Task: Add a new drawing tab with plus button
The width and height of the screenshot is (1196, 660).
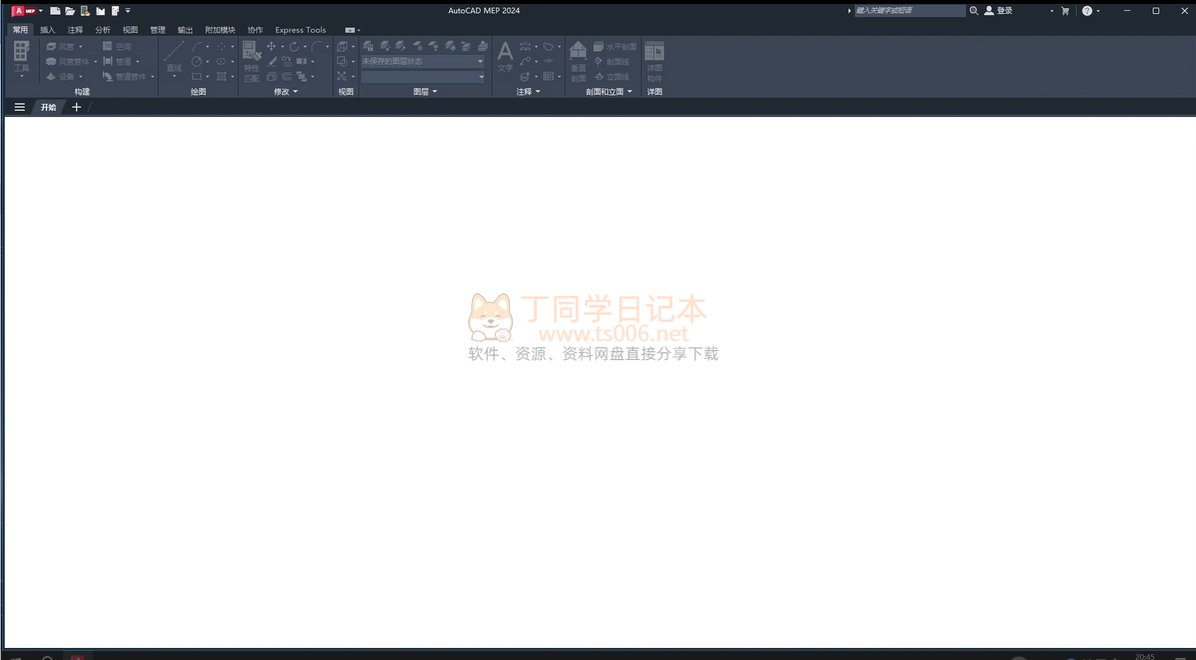Action: pyautogui.click(x=77, y=107)
